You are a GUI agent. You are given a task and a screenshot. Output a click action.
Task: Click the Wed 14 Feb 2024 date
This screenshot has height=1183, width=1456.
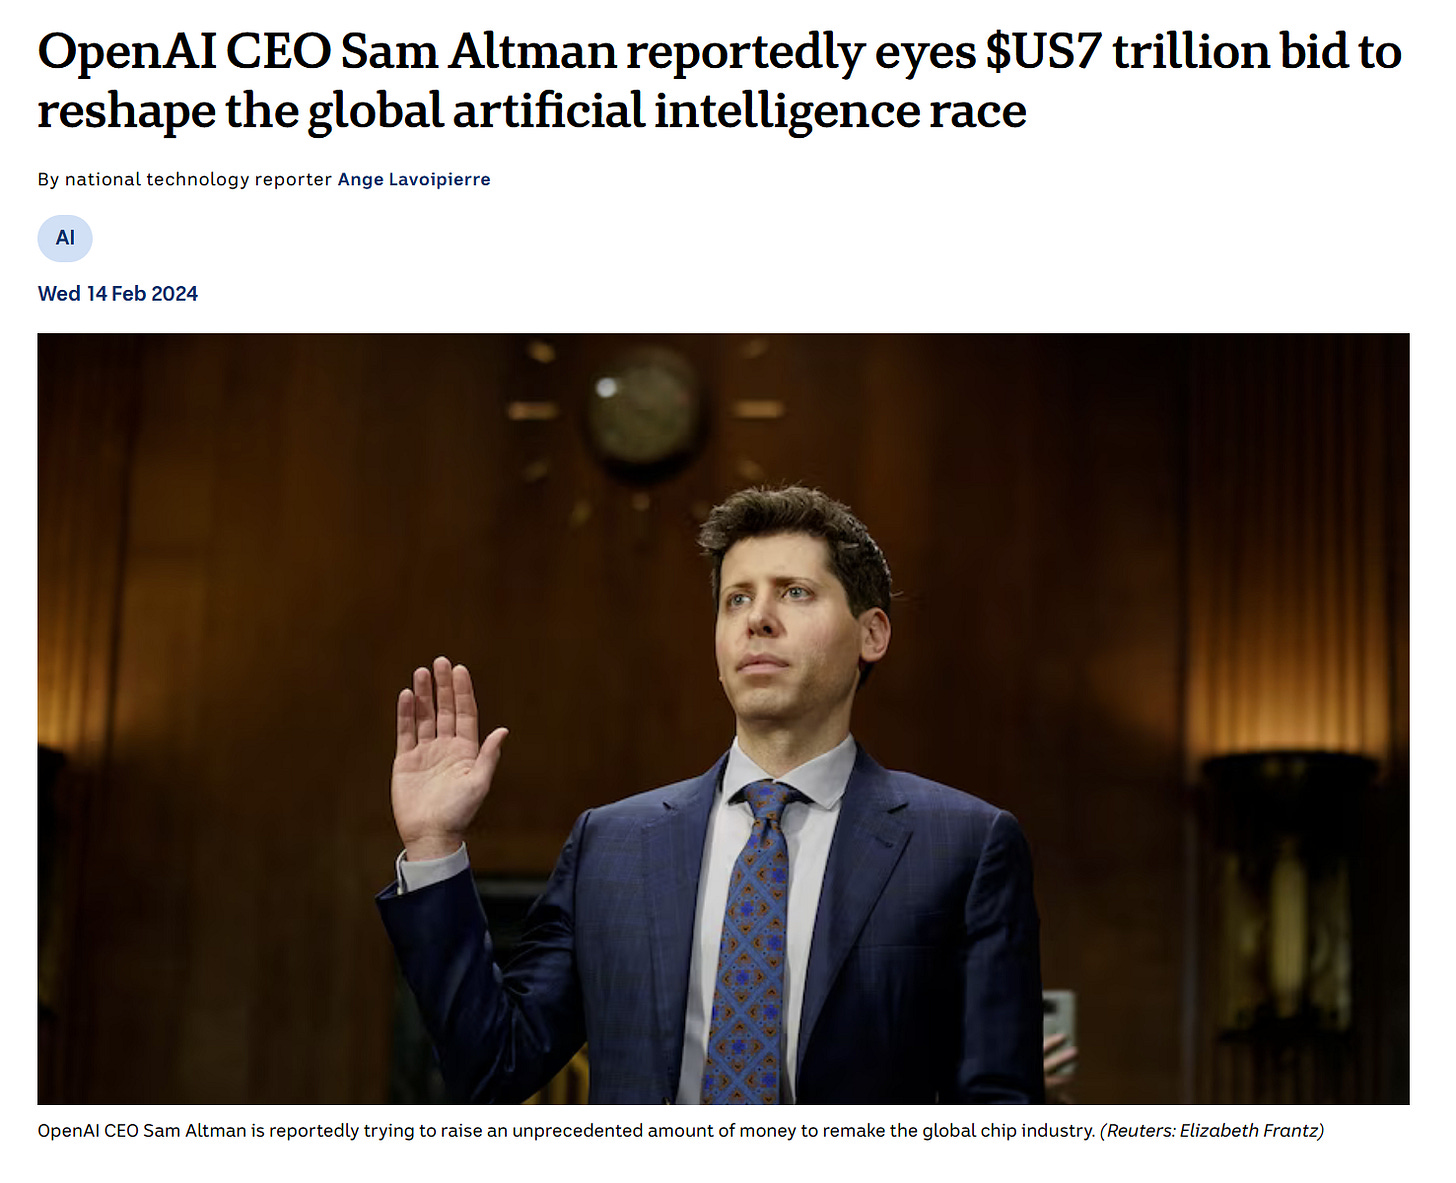[x=118, y=293]
